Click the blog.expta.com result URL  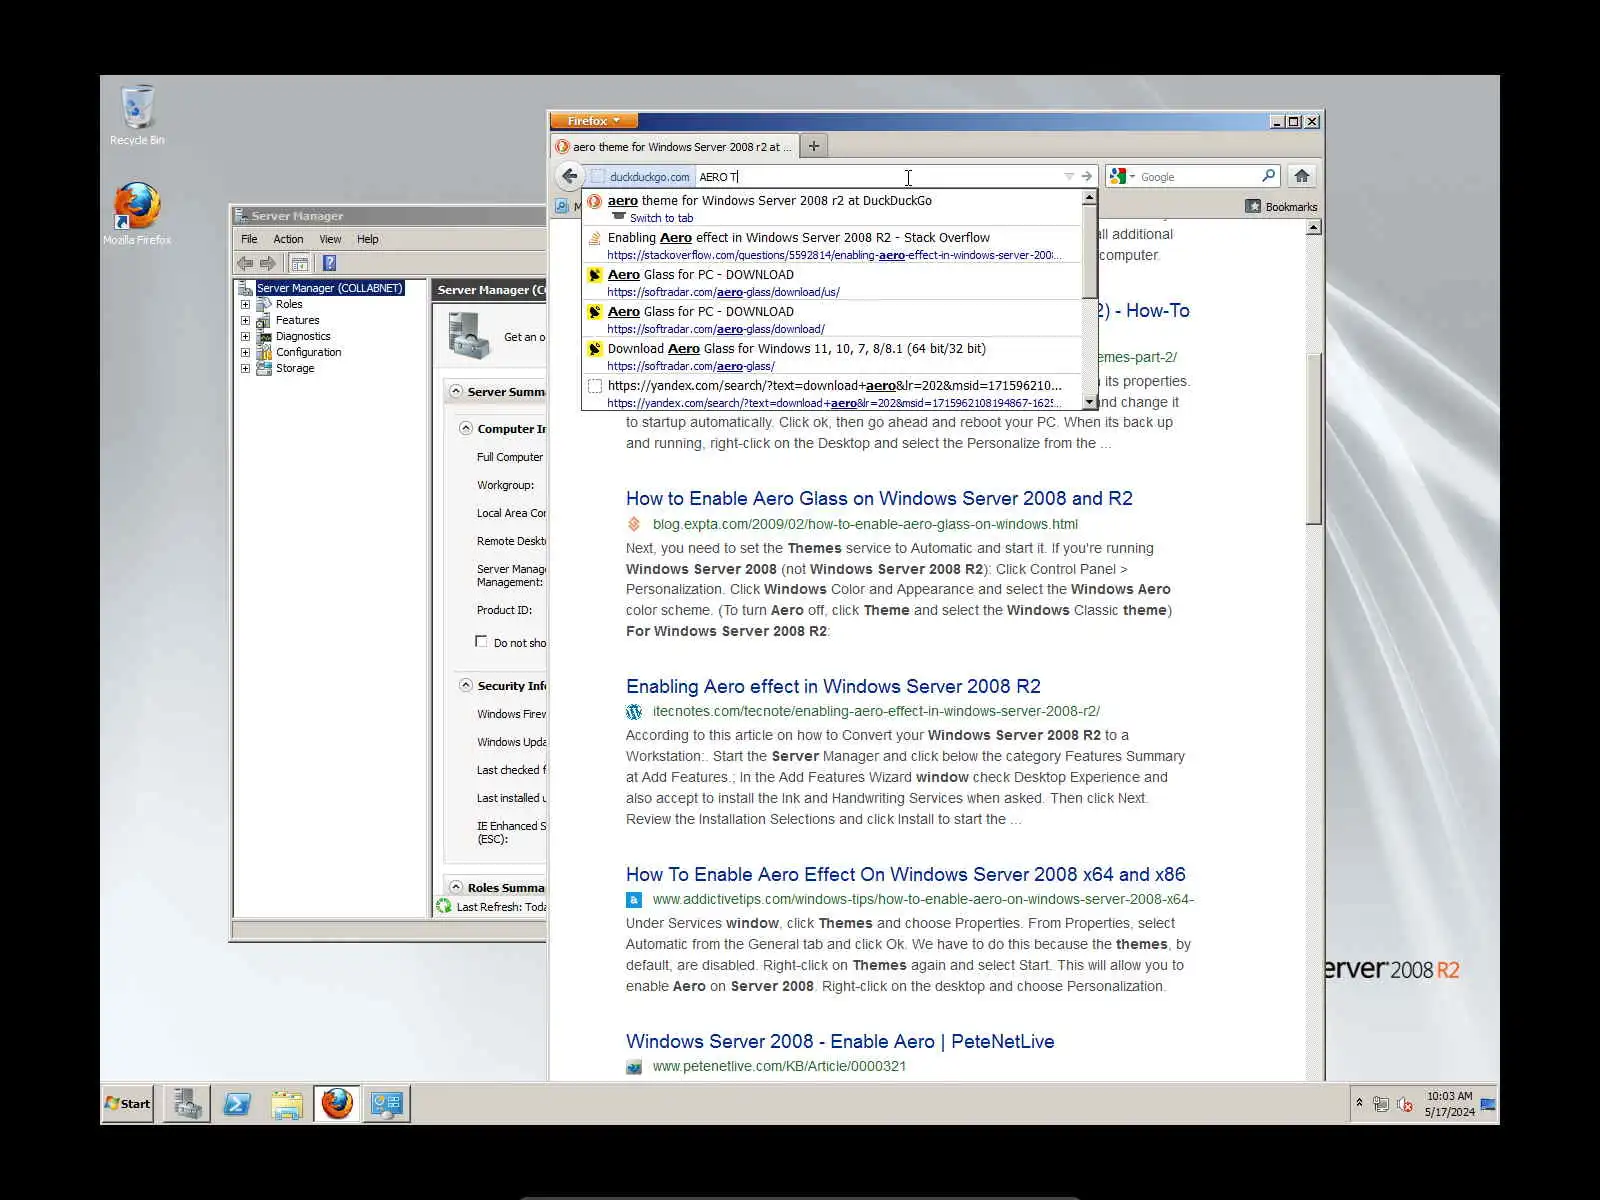point(865,524)
